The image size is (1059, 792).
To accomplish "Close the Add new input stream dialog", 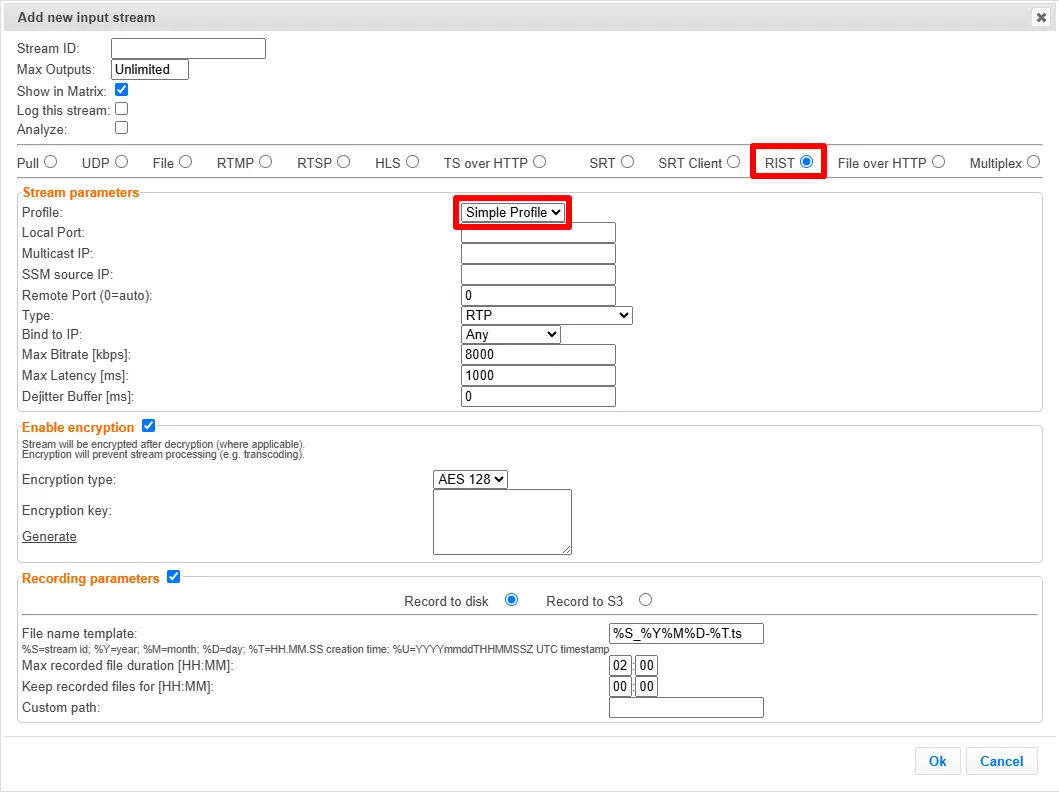I will coord(1041,18).
